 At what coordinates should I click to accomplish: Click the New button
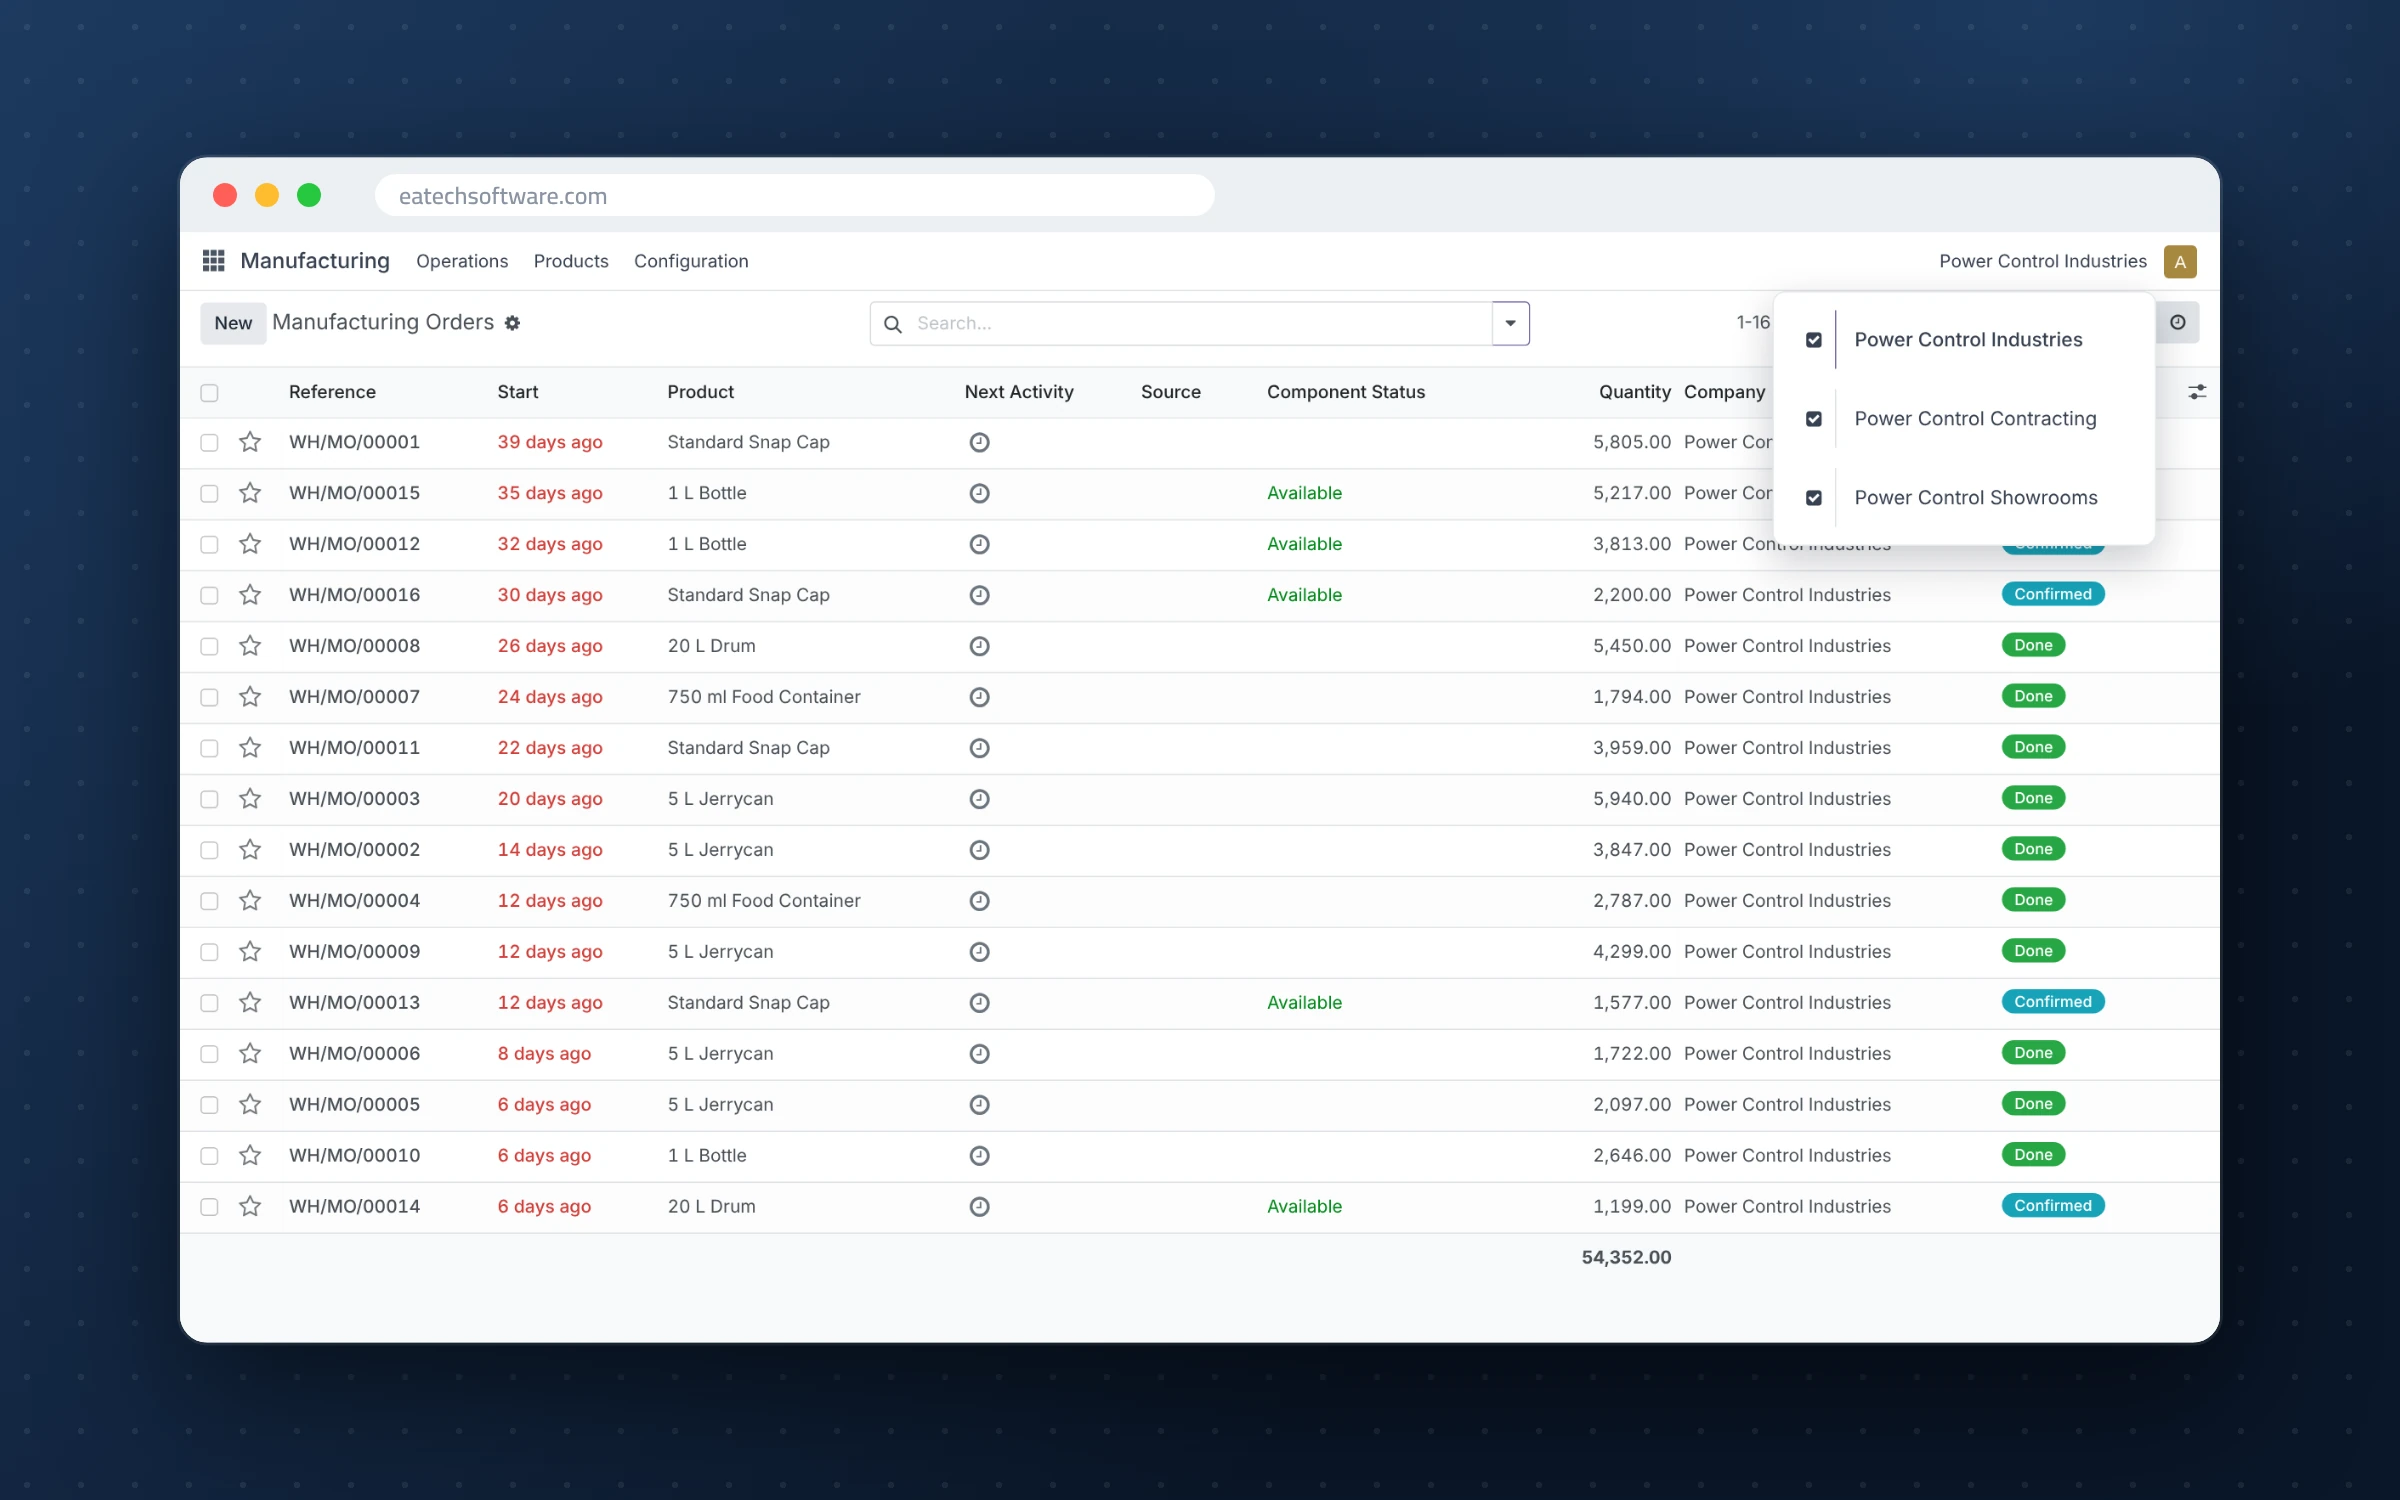click(x=233, y=324)
